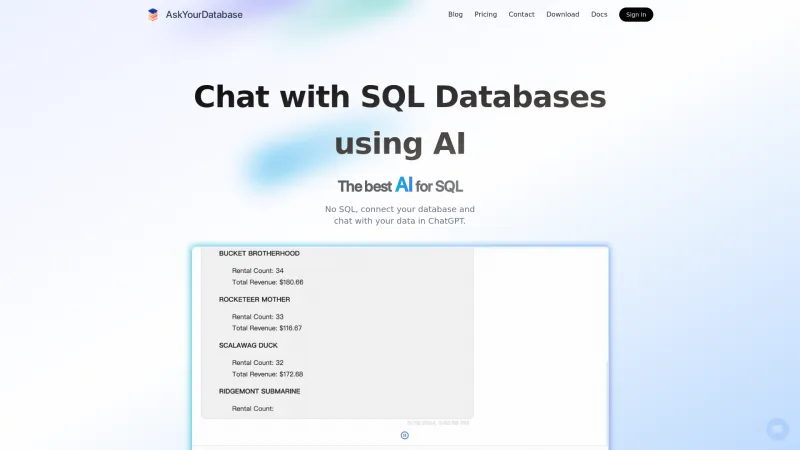The height and width of the screenshot is (450, 800).
Task: Visit the Download page
Action: click(x=563, y=14)
